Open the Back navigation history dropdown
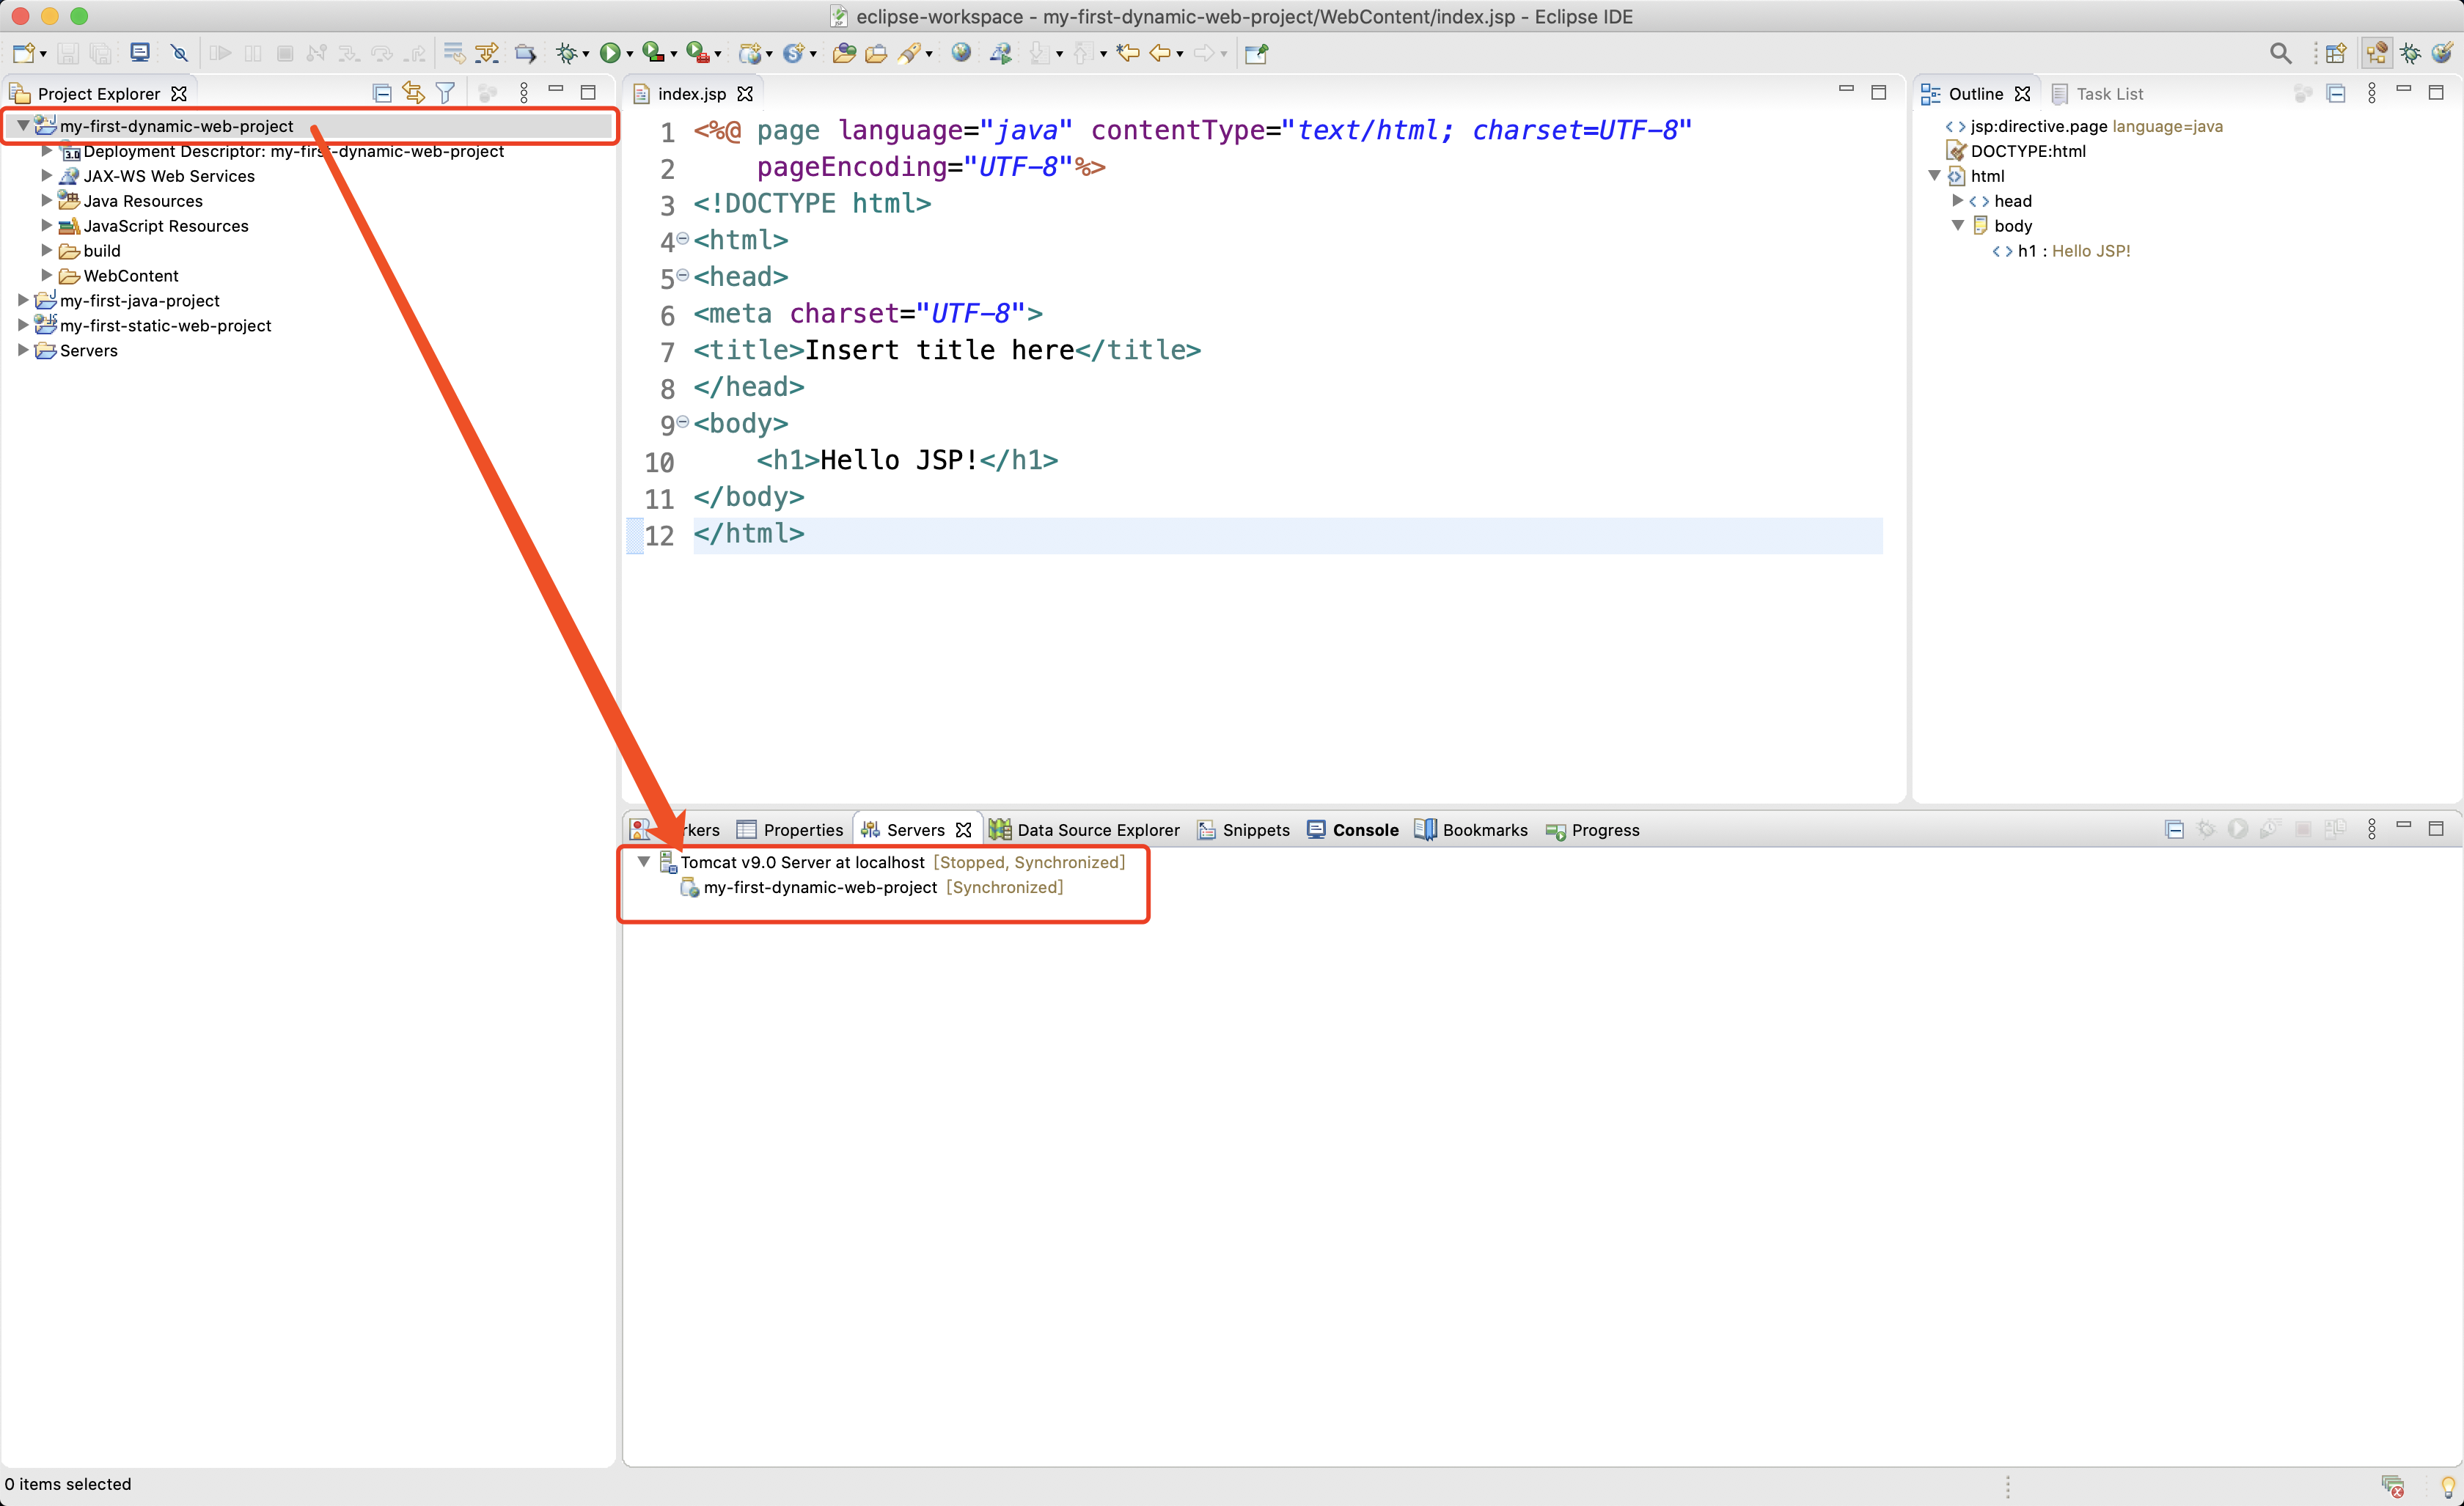 (x=1181, y=55)
